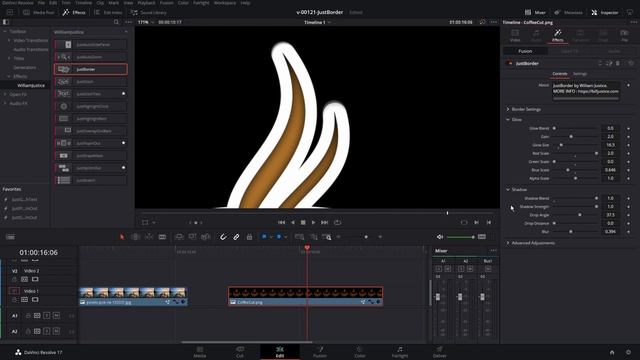This screenshot has width=640, height=360.
Task: Toggle the linked selection chain icon
Action: [236, 237]
